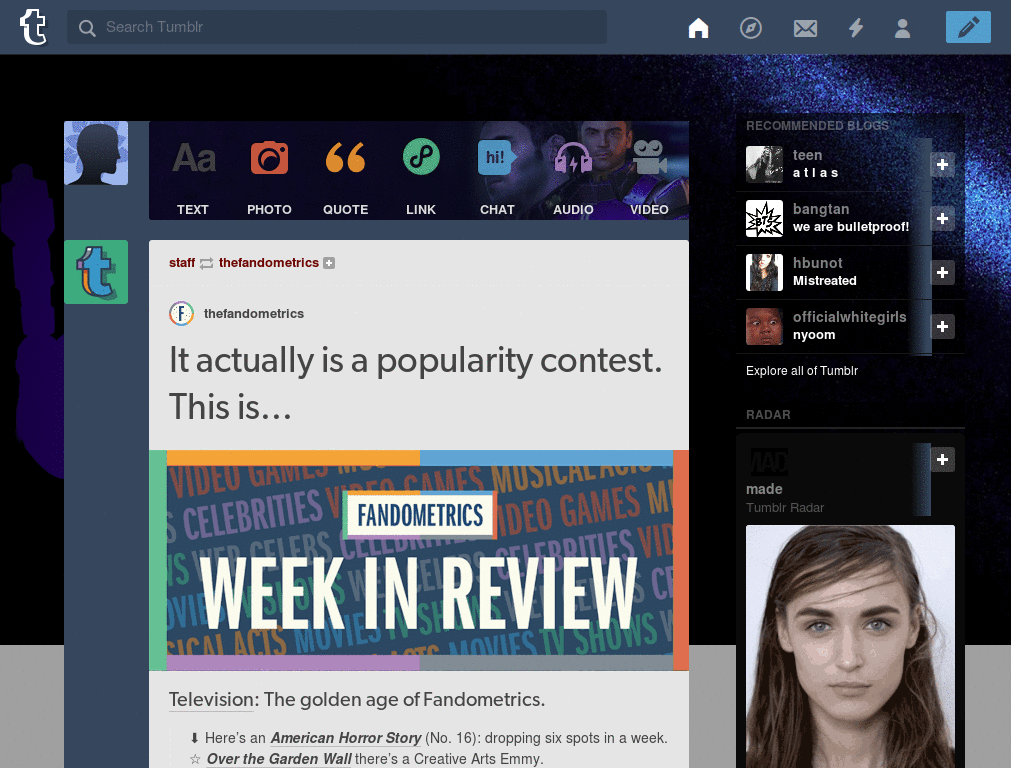
Task: Click the Tumblr logo in the top bar
Action: [33, 27]
